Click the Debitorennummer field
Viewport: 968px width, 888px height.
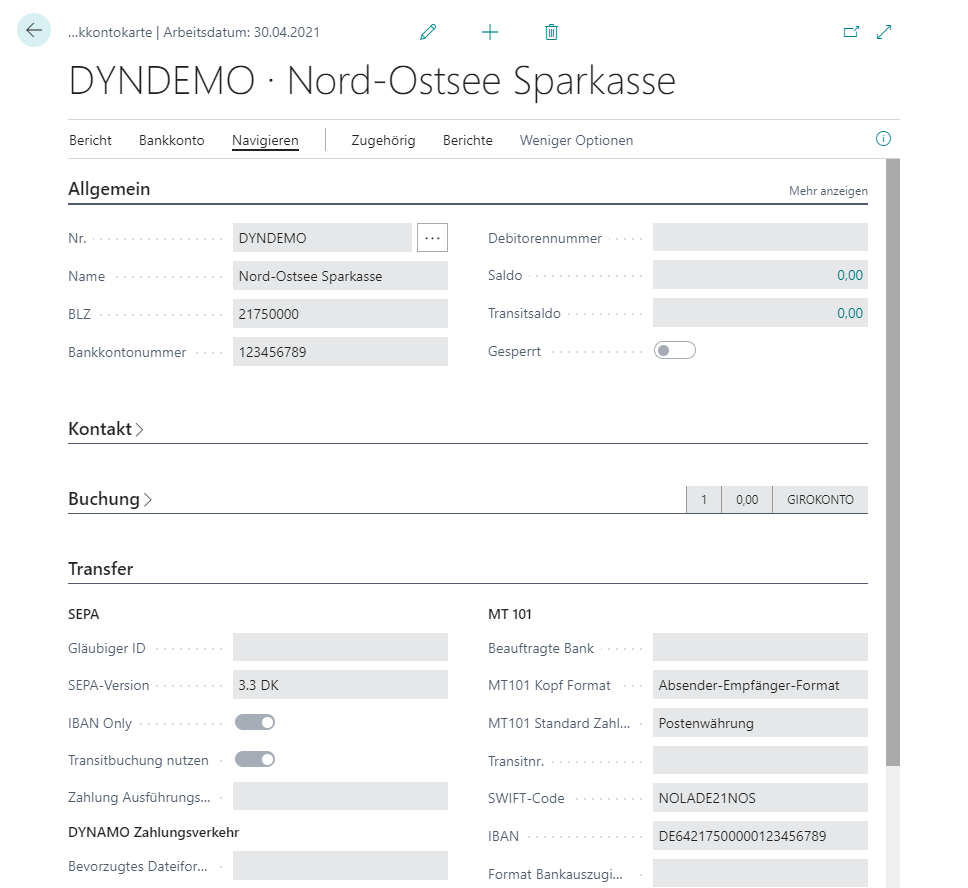[x=761, y=238]
